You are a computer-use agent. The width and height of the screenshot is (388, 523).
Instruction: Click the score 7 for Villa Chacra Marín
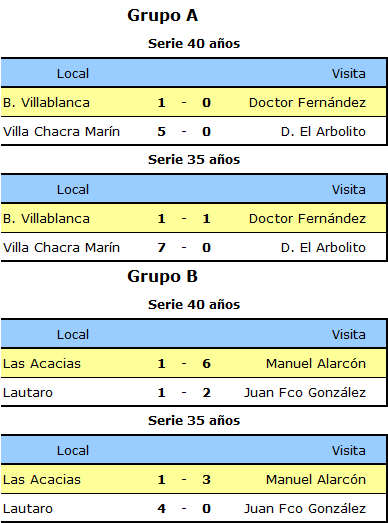(161, 247)
